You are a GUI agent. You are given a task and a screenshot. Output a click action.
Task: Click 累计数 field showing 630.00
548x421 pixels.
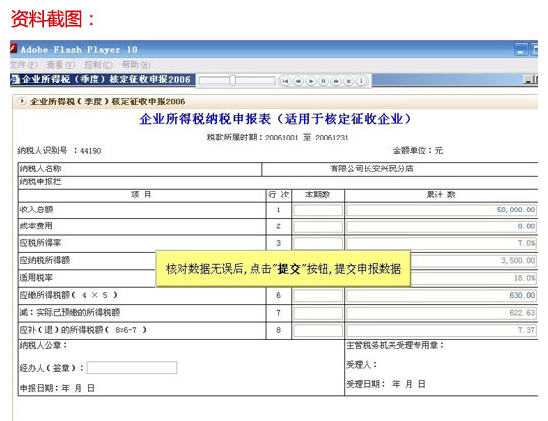441,296
